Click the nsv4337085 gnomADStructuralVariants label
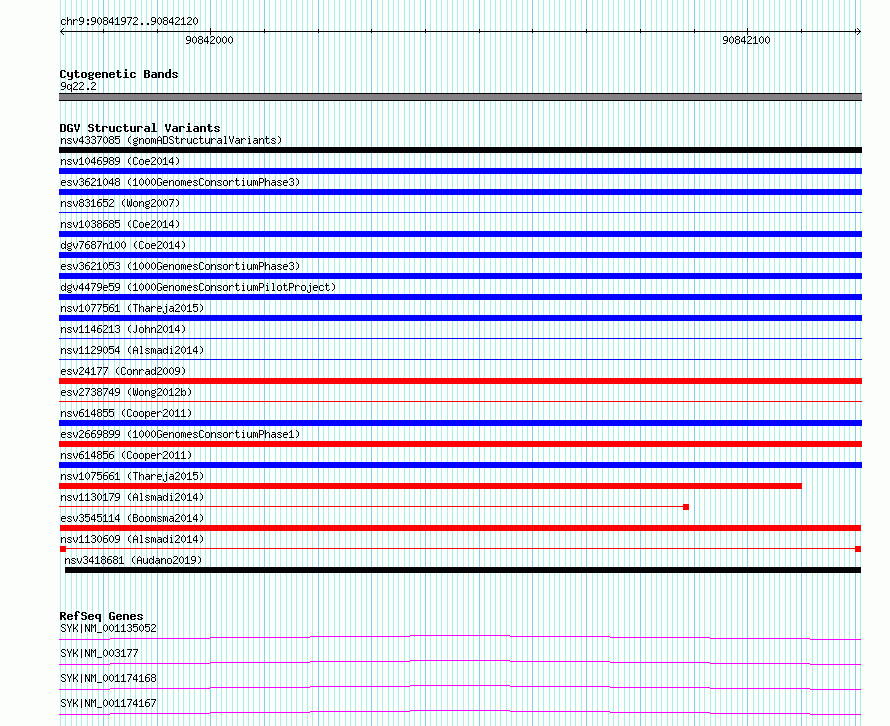Screen dimensions: 890x726 point(171,140)
